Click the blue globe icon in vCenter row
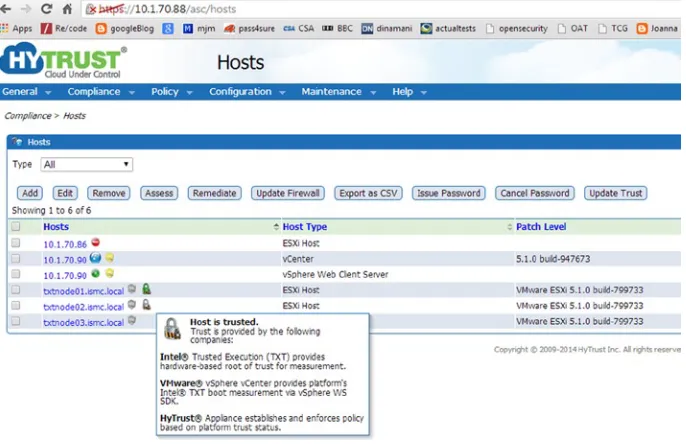The width and height of the screenshot is (686, 444). click(95, 258)
